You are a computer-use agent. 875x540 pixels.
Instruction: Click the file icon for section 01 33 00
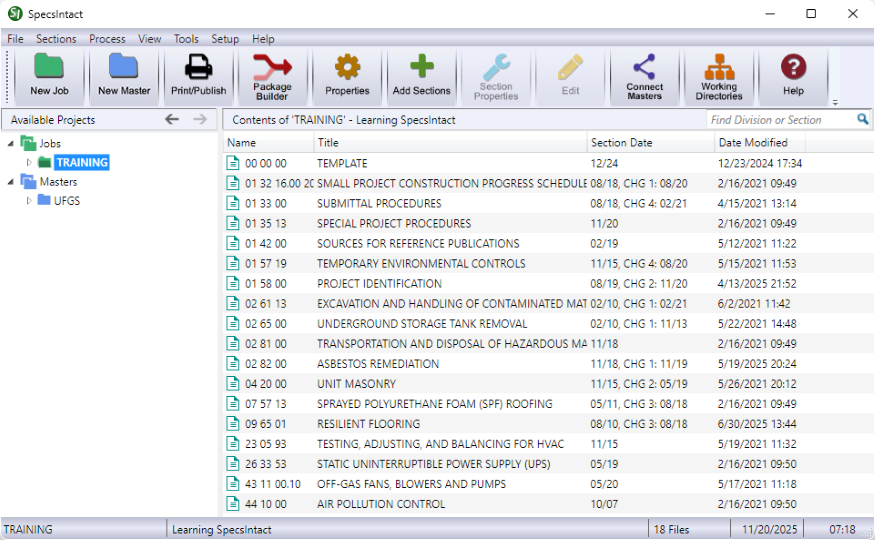coord(233,203)
